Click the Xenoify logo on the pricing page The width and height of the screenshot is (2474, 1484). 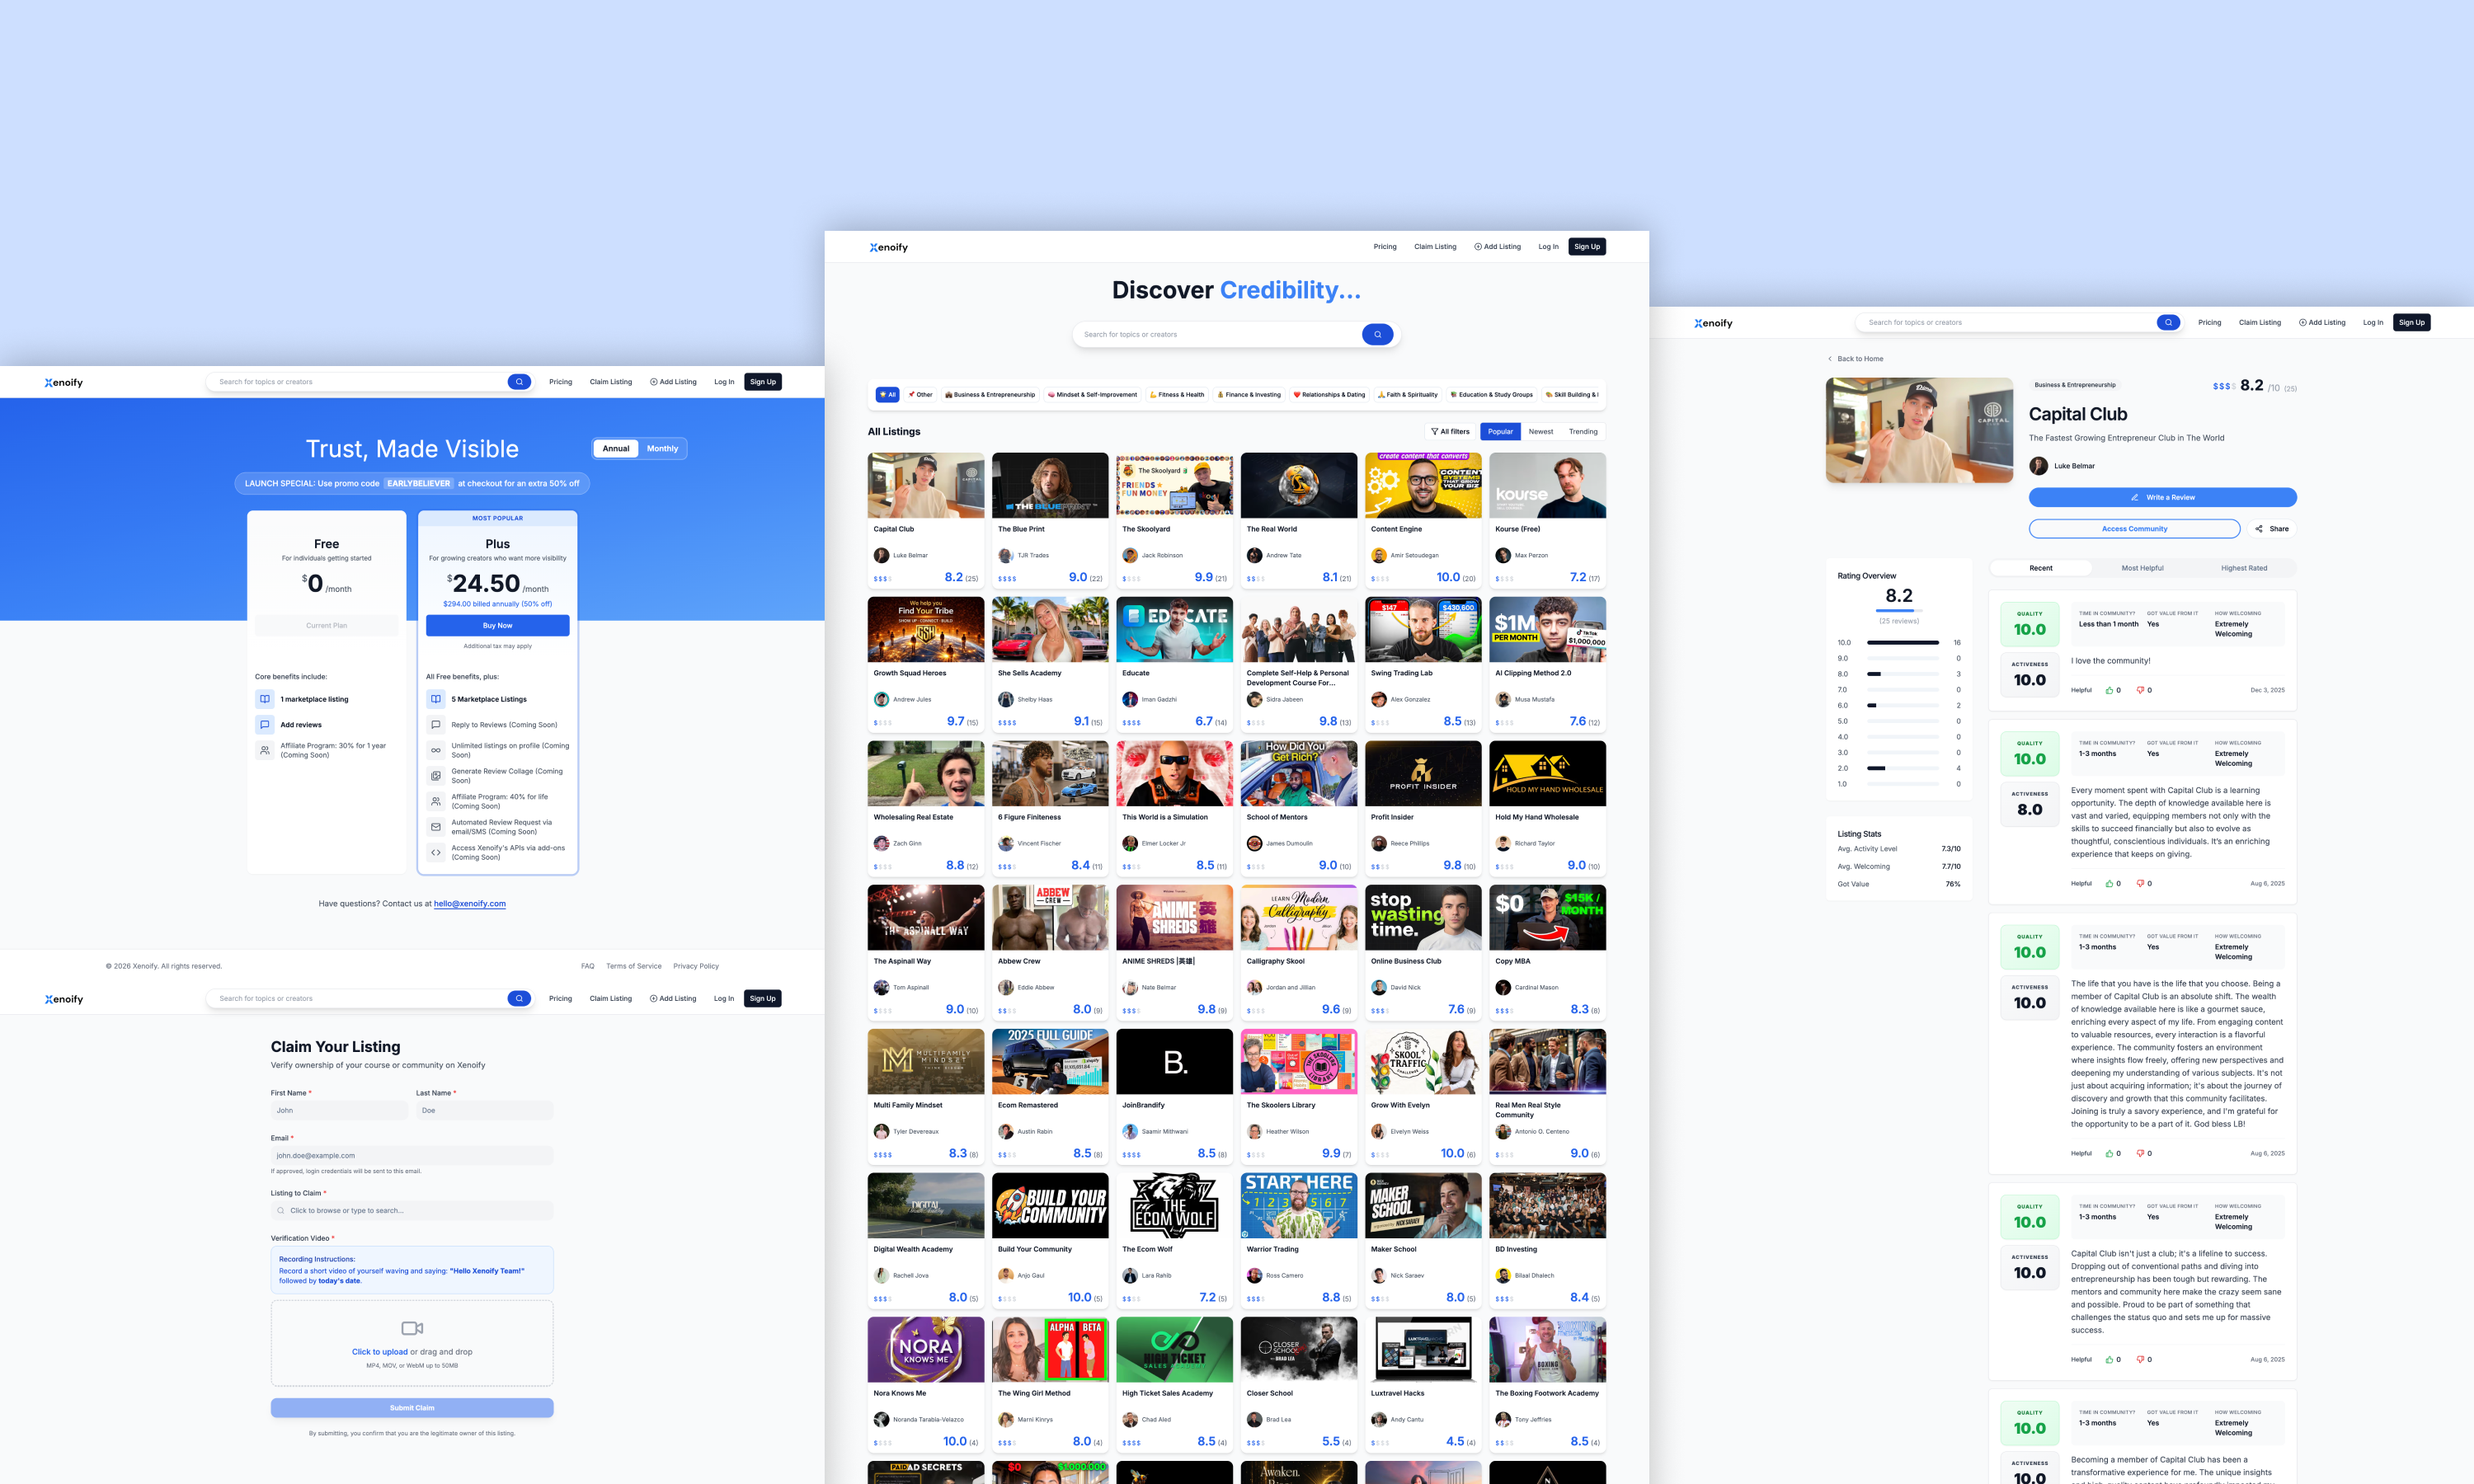point(64,382)
